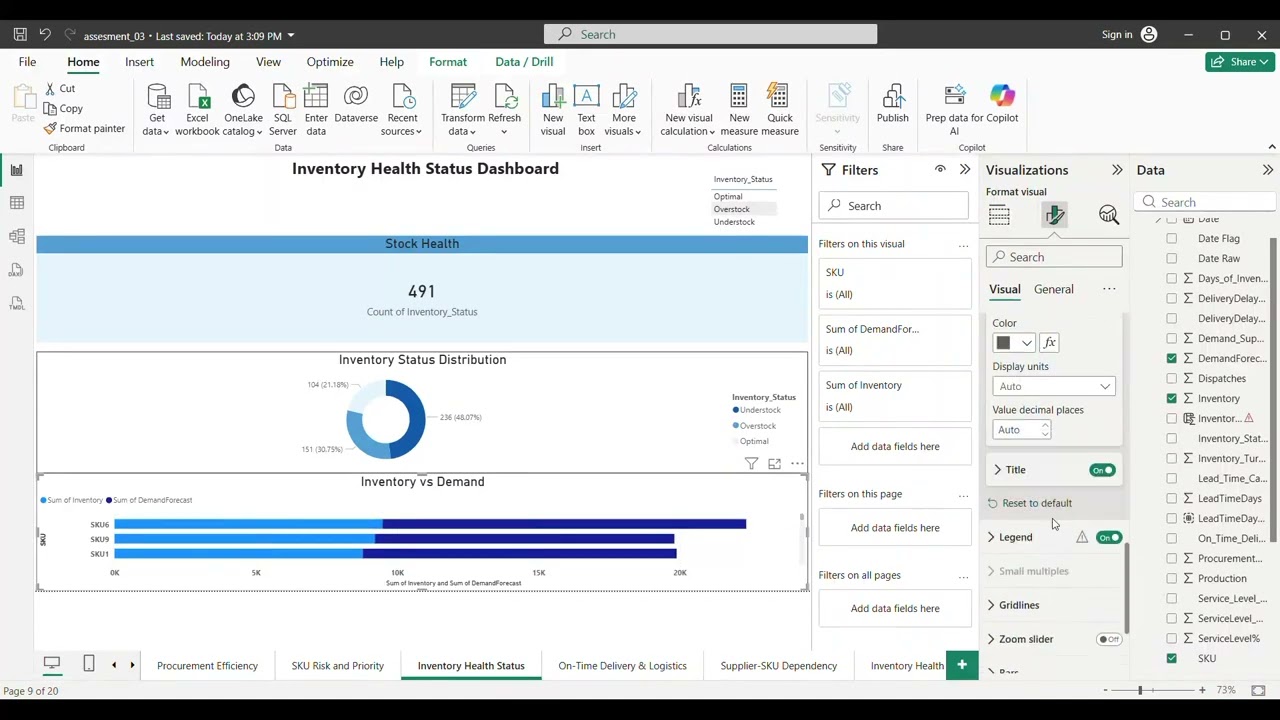Open TMDL view in left sidebar
This screenshot has height=720, width=1280.
point(17,302)
